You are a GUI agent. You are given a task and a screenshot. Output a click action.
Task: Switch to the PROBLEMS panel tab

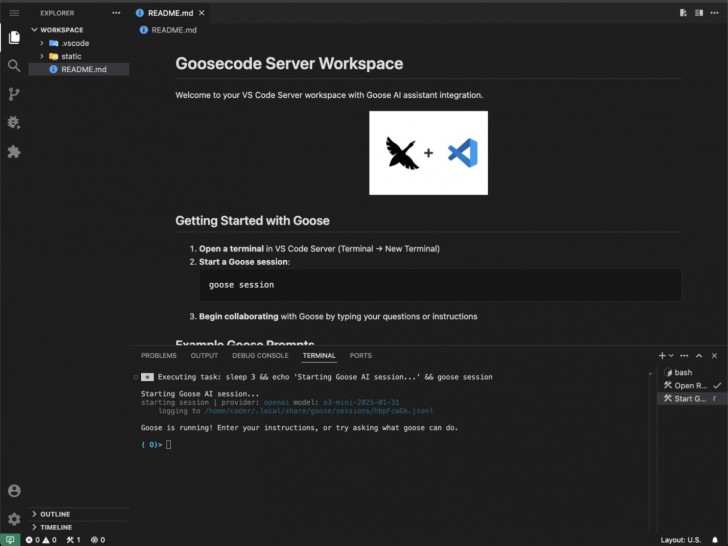pyautogui.click(x=159, y=356)
